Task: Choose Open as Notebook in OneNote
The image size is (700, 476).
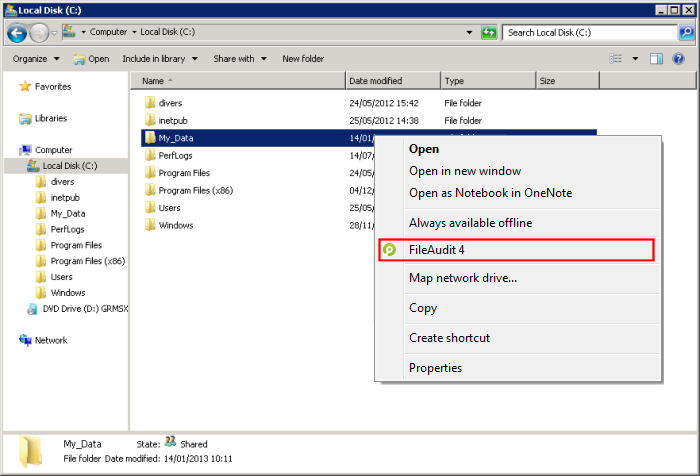Action: click(490, 193)
